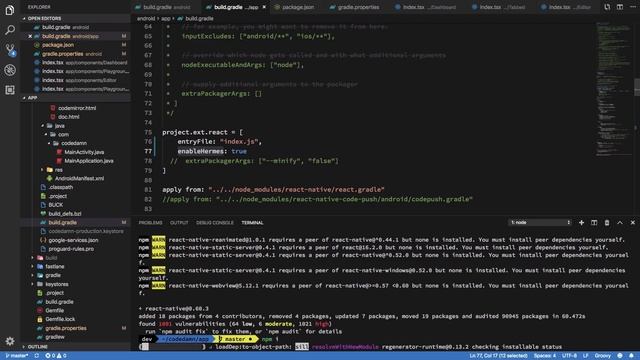Open the Output panel tab

(179, 223)
